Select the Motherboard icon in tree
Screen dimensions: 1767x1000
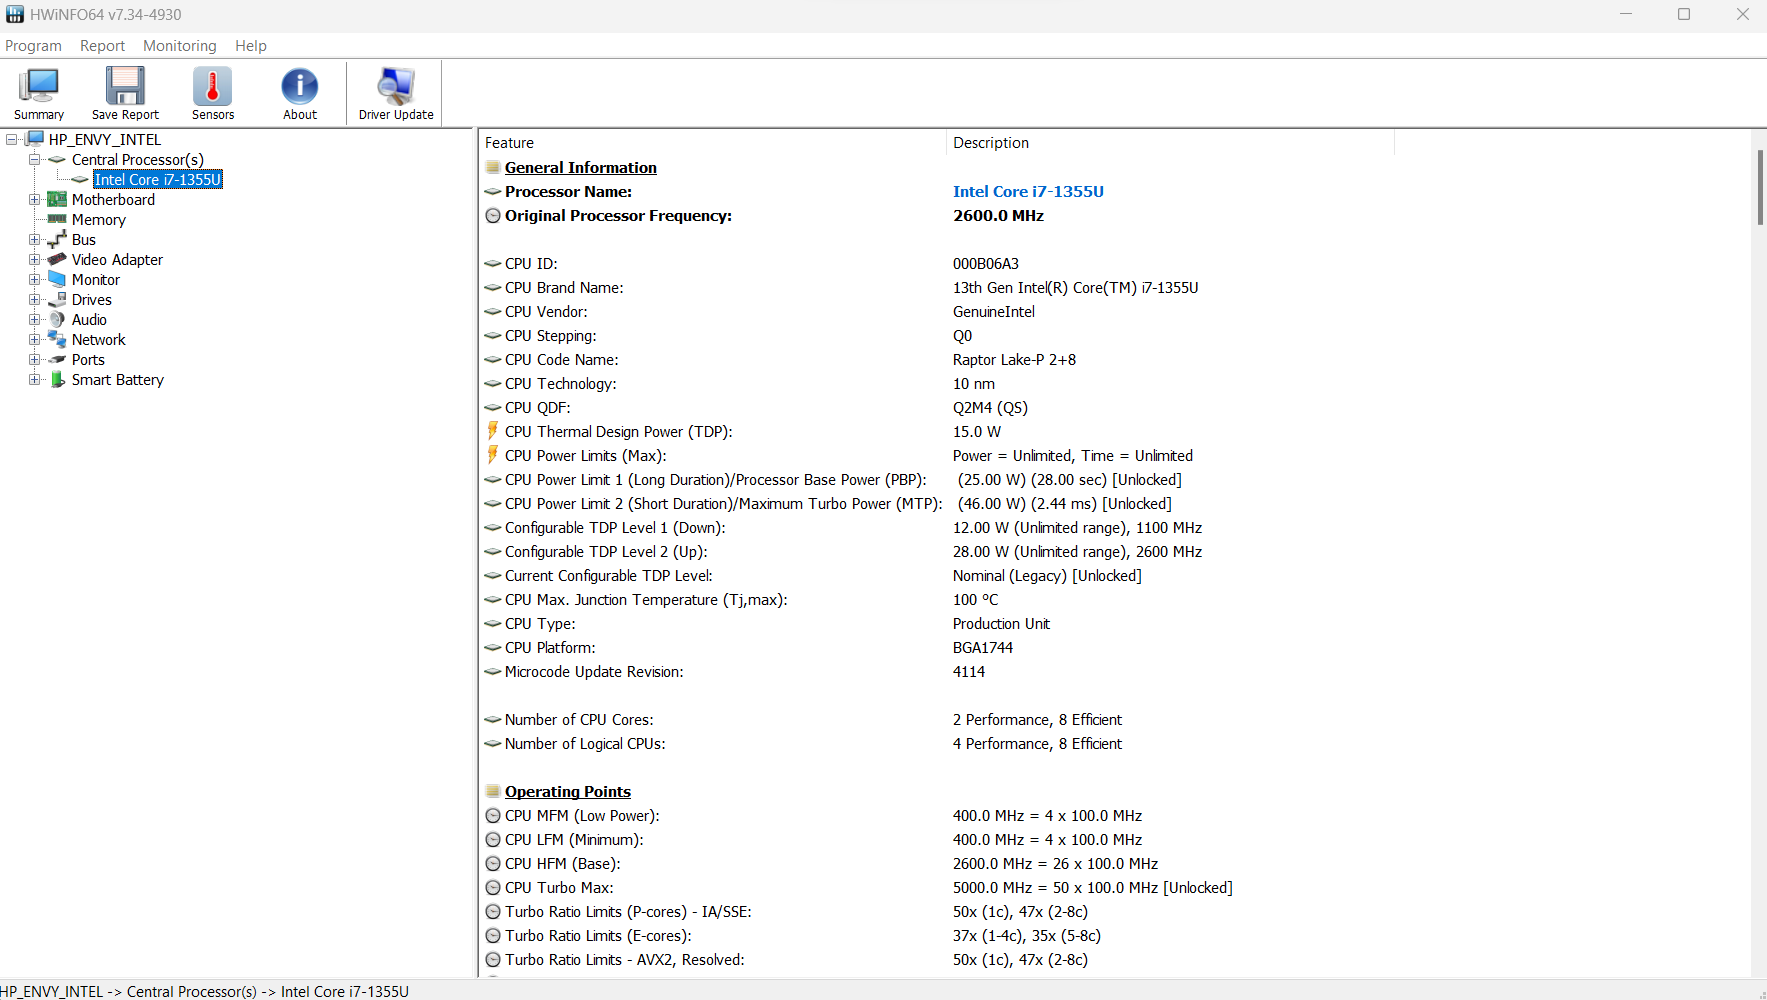click(x=57, y=200)
